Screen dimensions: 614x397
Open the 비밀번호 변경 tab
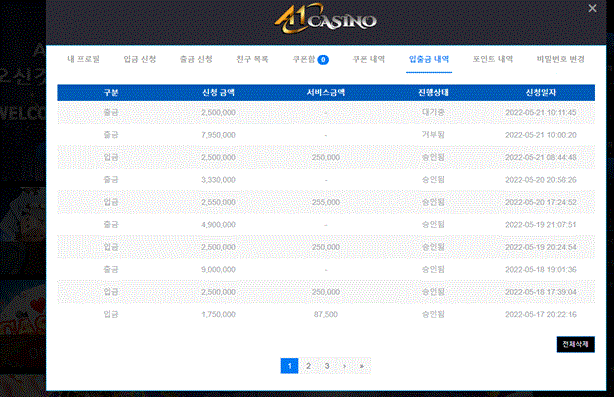(560, 59)
